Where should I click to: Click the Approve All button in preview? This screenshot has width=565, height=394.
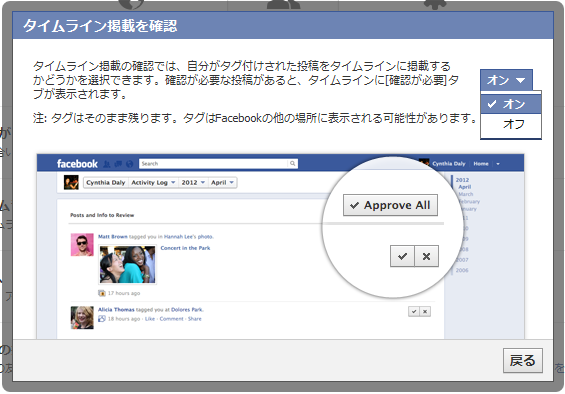tap(390, 205)
